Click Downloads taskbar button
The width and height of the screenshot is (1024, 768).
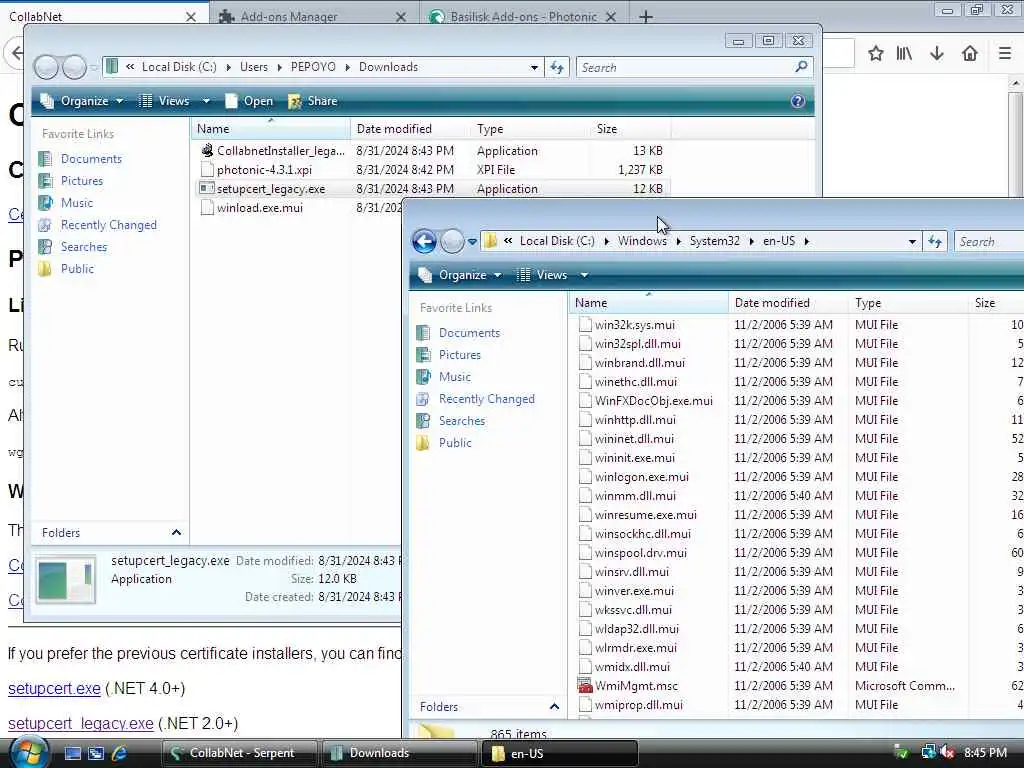399,753
